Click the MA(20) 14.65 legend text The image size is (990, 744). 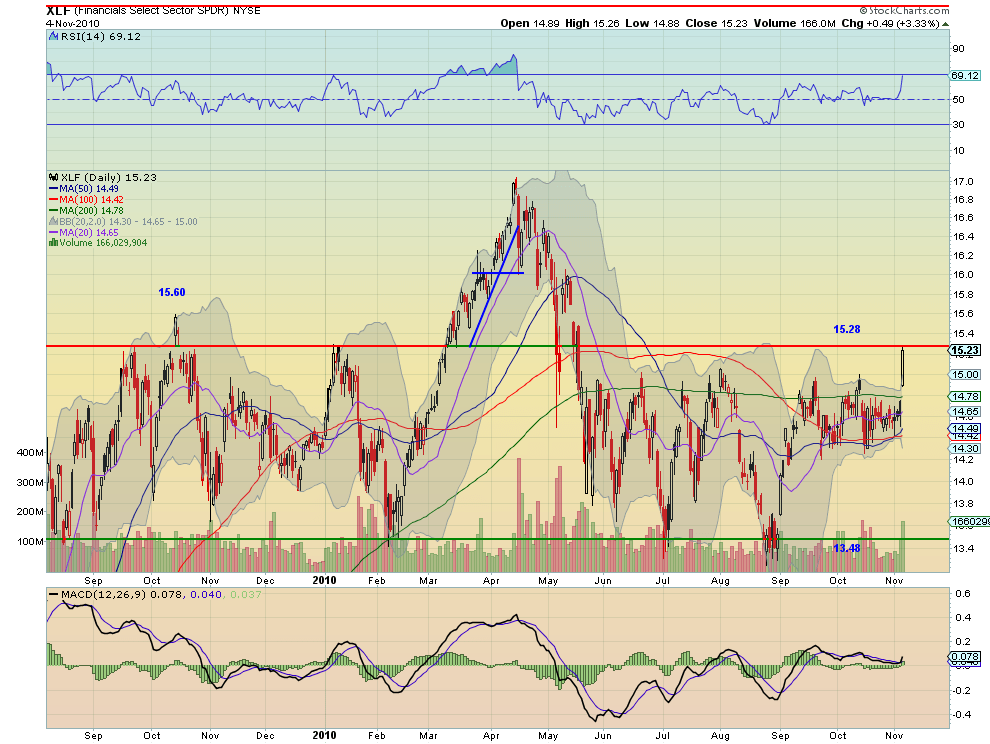pos(88,232)
